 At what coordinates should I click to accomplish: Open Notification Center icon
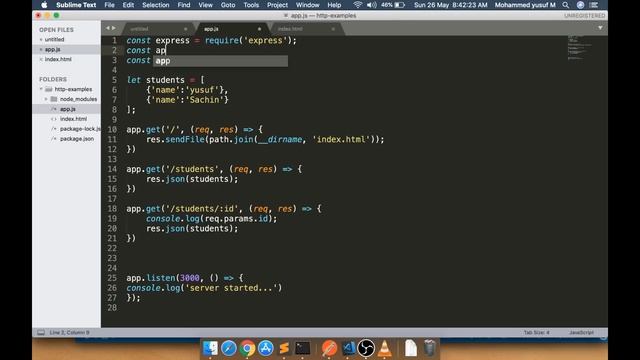click(x=594, y=5)
